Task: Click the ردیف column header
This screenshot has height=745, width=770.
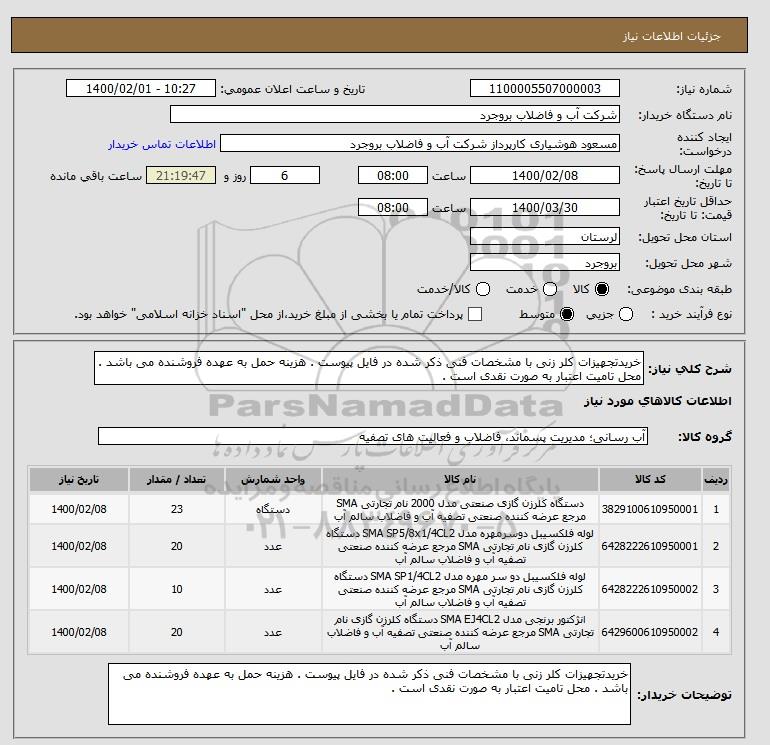Action: tap(715, 480)
